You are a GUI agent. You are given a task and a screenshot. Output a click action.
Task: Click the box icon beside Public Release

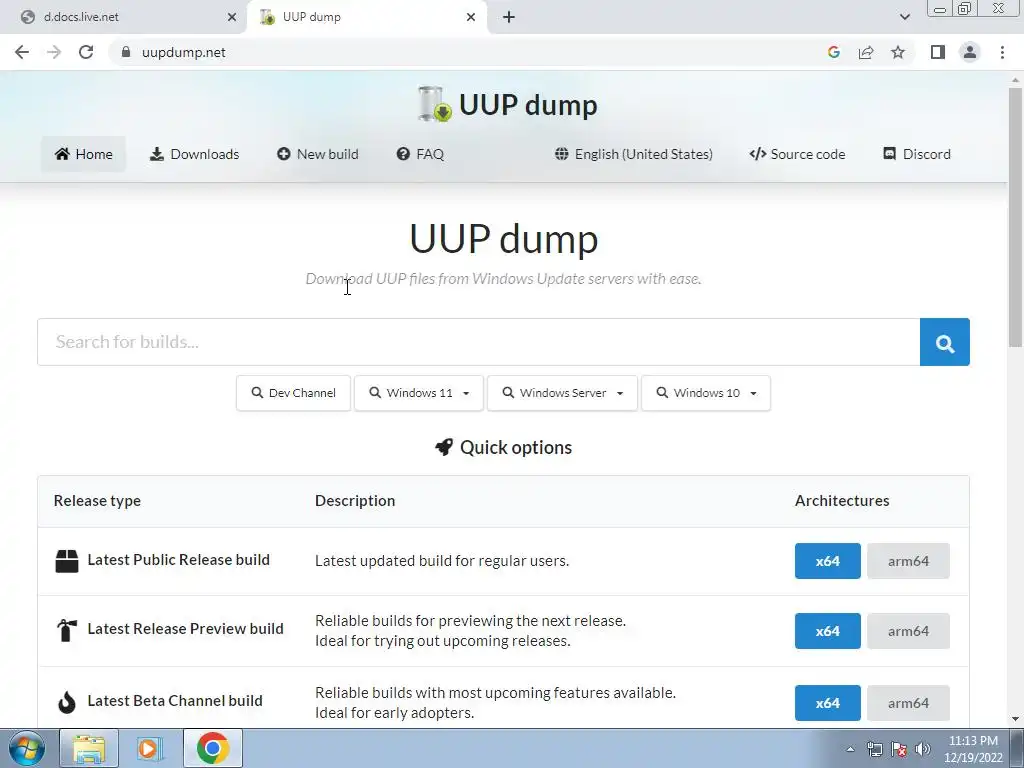pos(67,561)
